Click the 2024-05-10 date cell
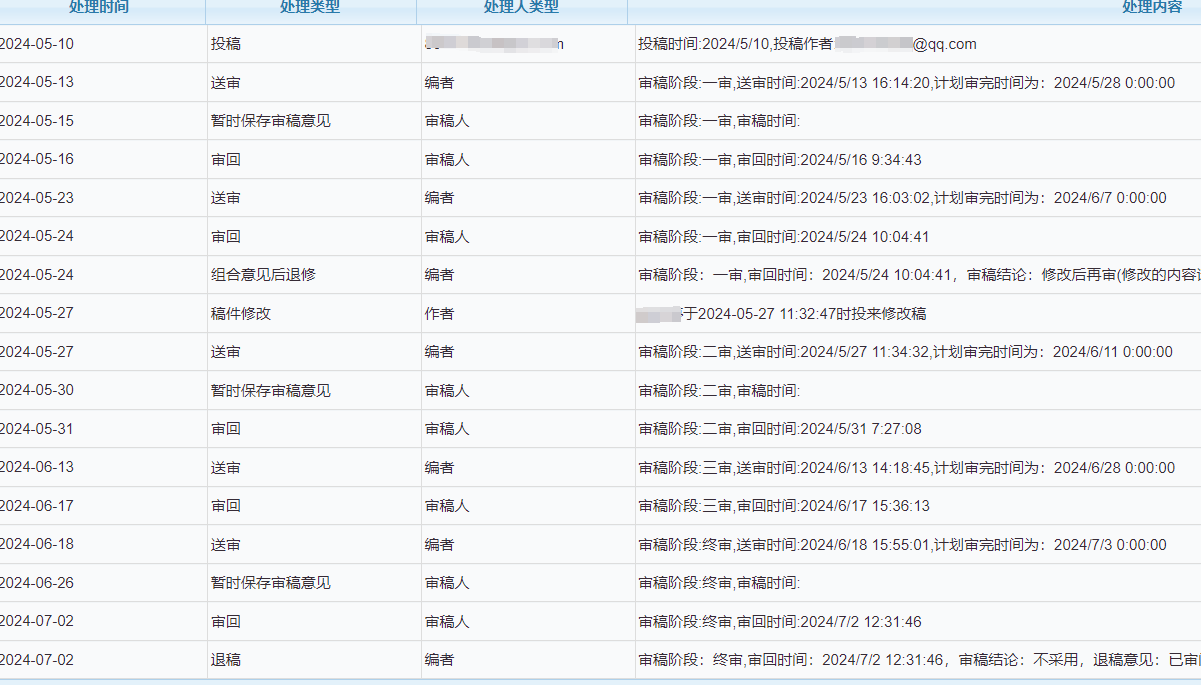 tap(37, 44)
